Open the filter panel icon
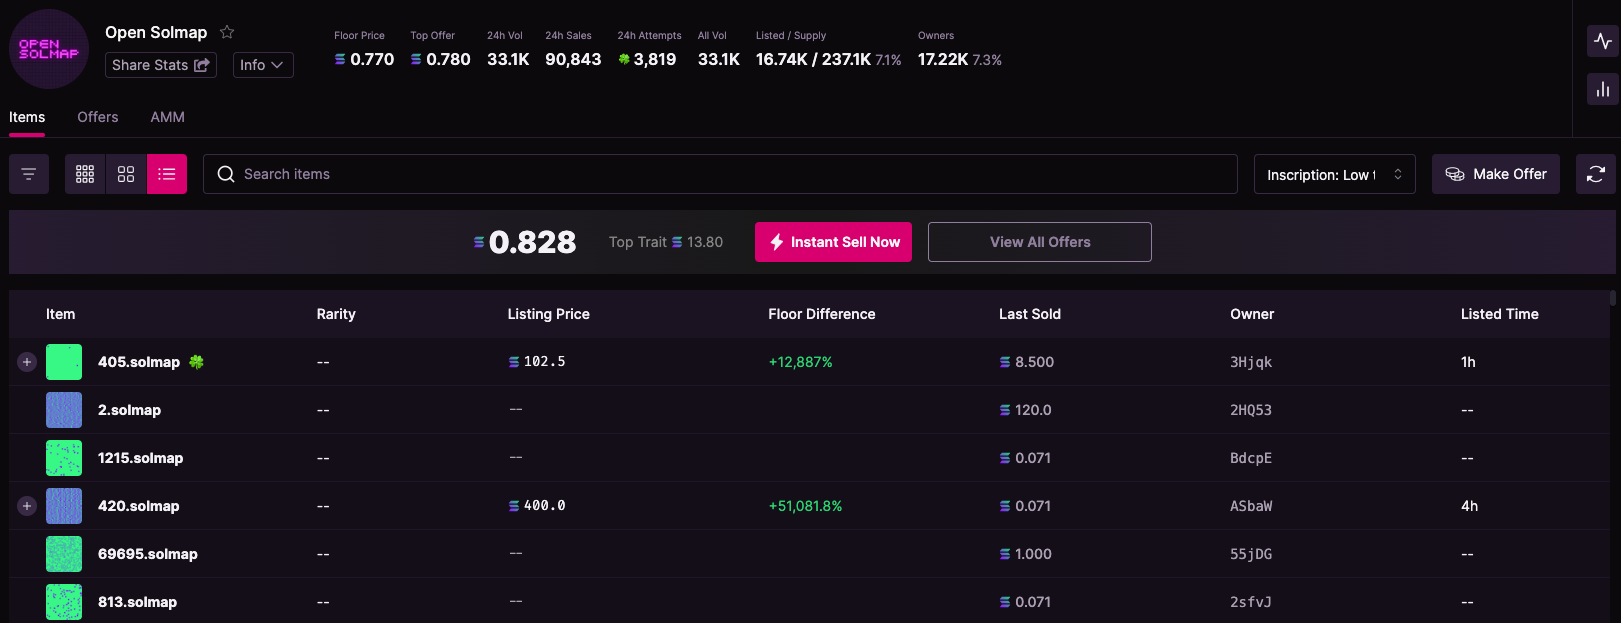This screenshot has width=1621, height=623. (29, 174)
